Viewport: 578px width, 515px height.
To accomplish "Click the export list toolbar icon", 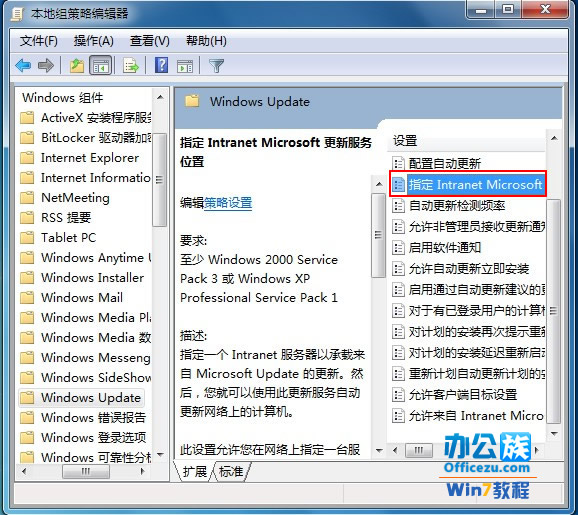I will coord(131,66).
